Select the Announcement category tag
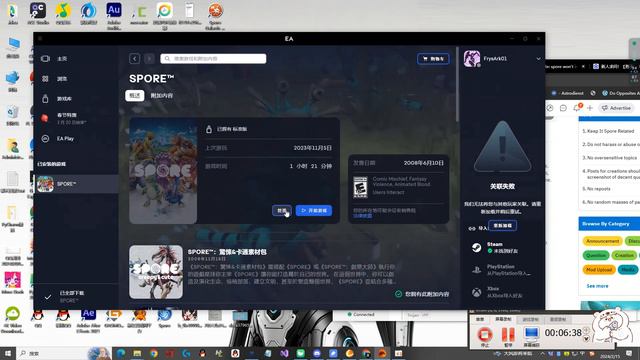Screen dimensions: 640x360 pos(602,241)
